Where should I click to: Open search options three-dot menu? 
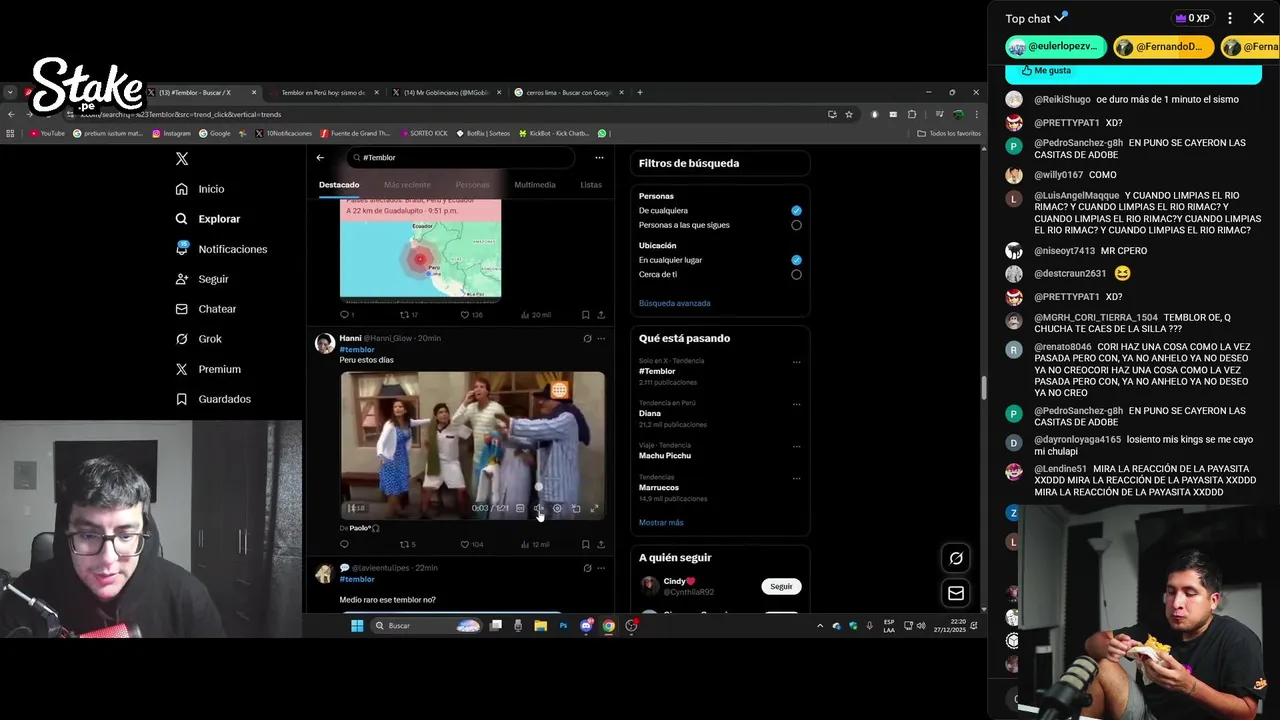[599, 157]
